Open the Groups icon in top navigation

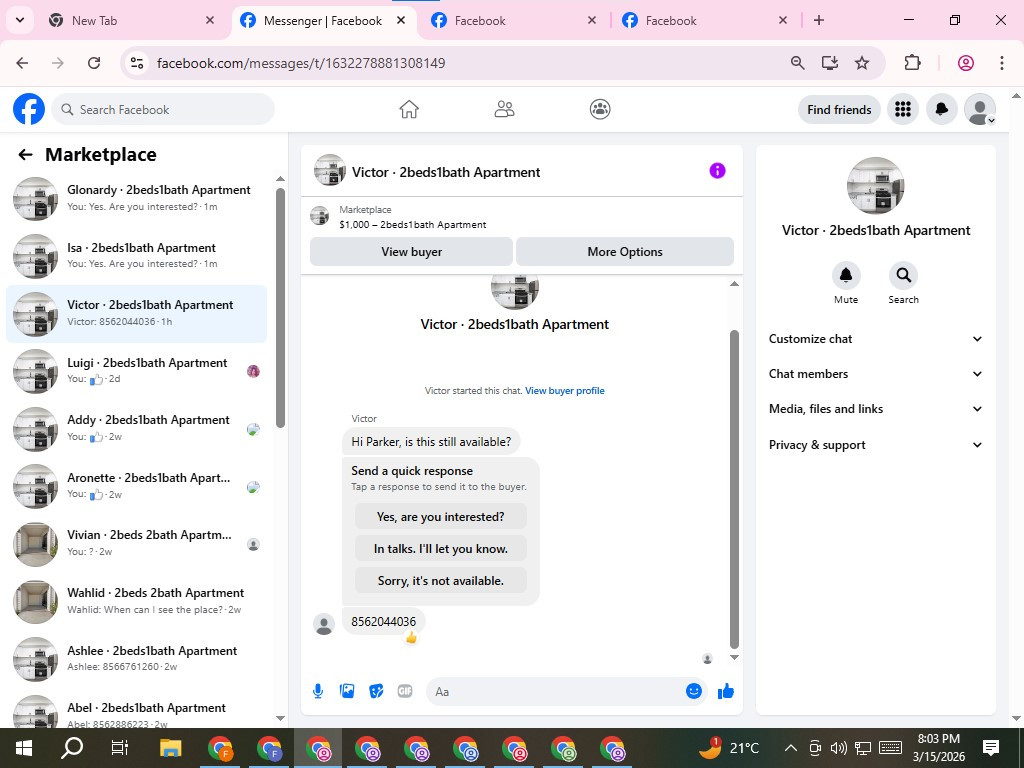(x=600, y=109)
